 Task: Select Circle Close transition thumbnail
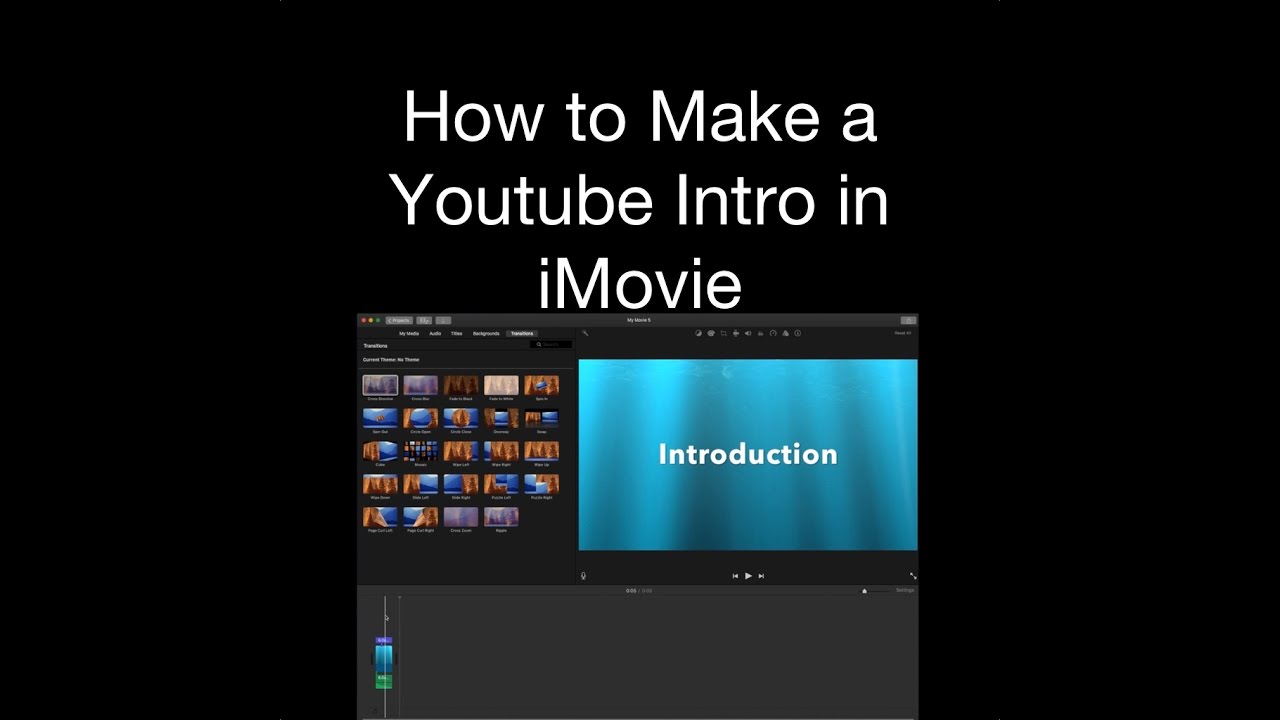461,418
